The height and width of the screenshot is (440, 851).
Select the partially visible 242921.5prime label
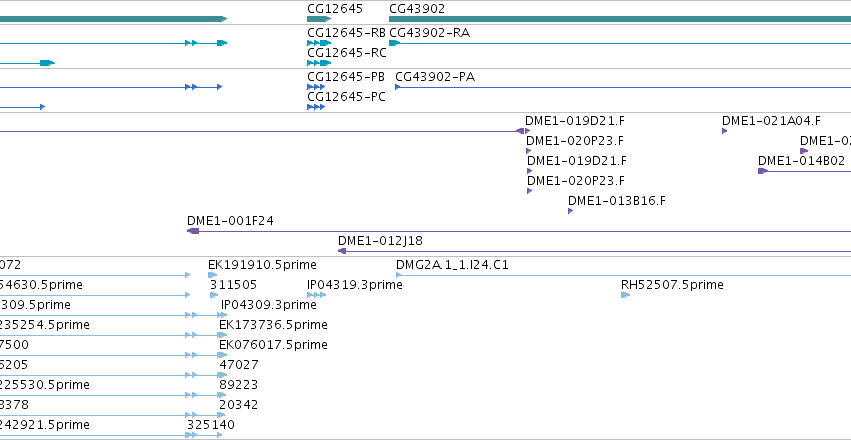pos(45,424)
